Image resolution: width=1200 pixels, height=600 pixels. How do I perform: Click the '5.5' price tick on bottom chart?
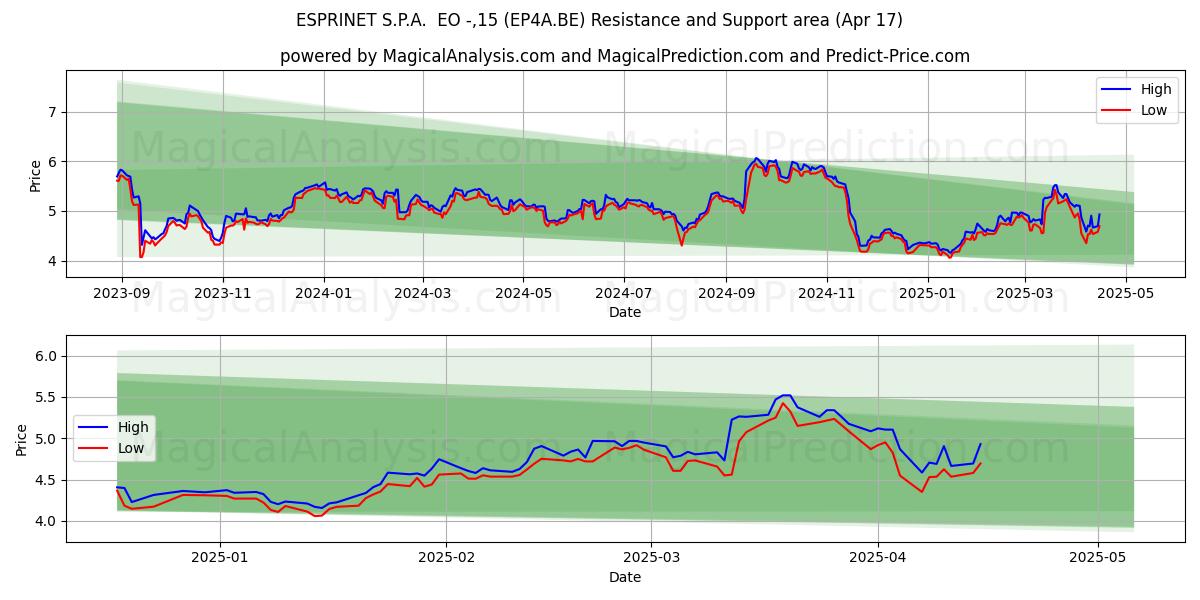pos(47,398)
